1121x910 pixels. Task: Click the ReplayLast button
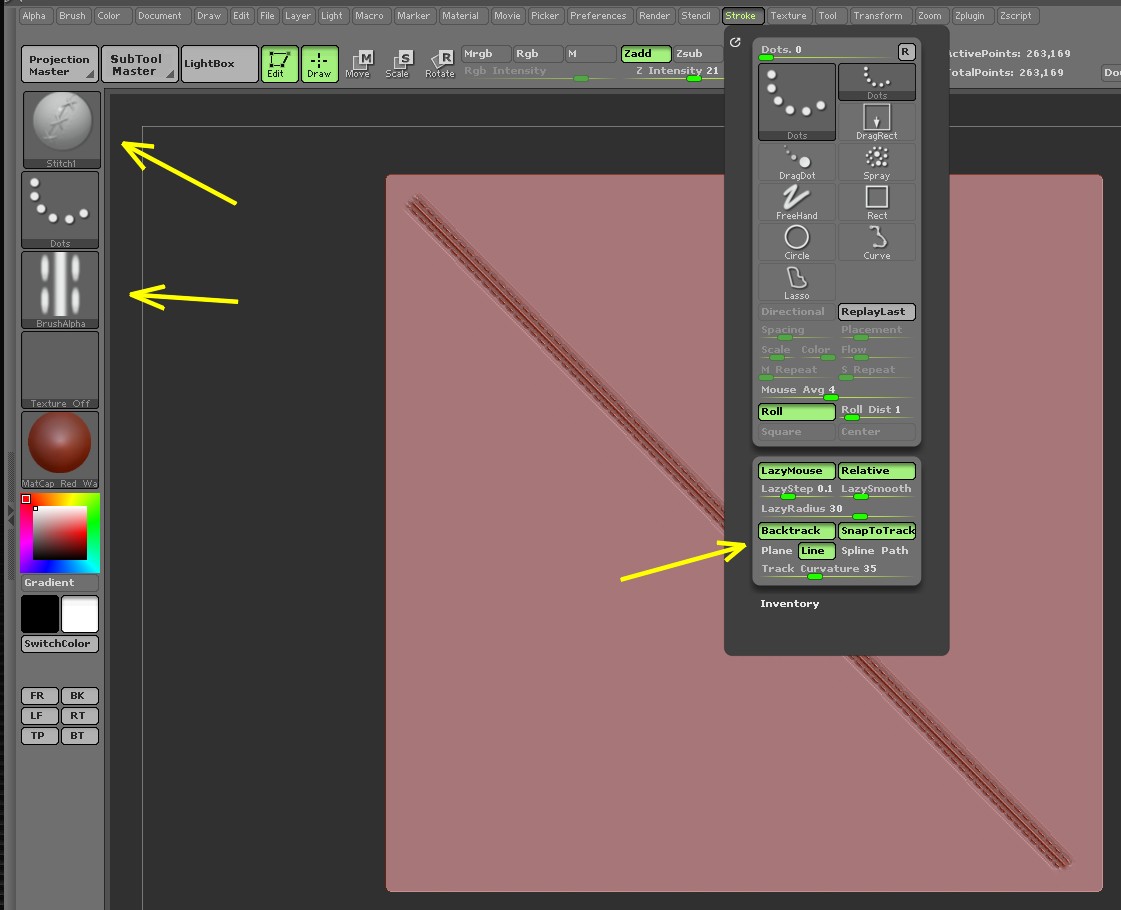(x=876, y=312)
